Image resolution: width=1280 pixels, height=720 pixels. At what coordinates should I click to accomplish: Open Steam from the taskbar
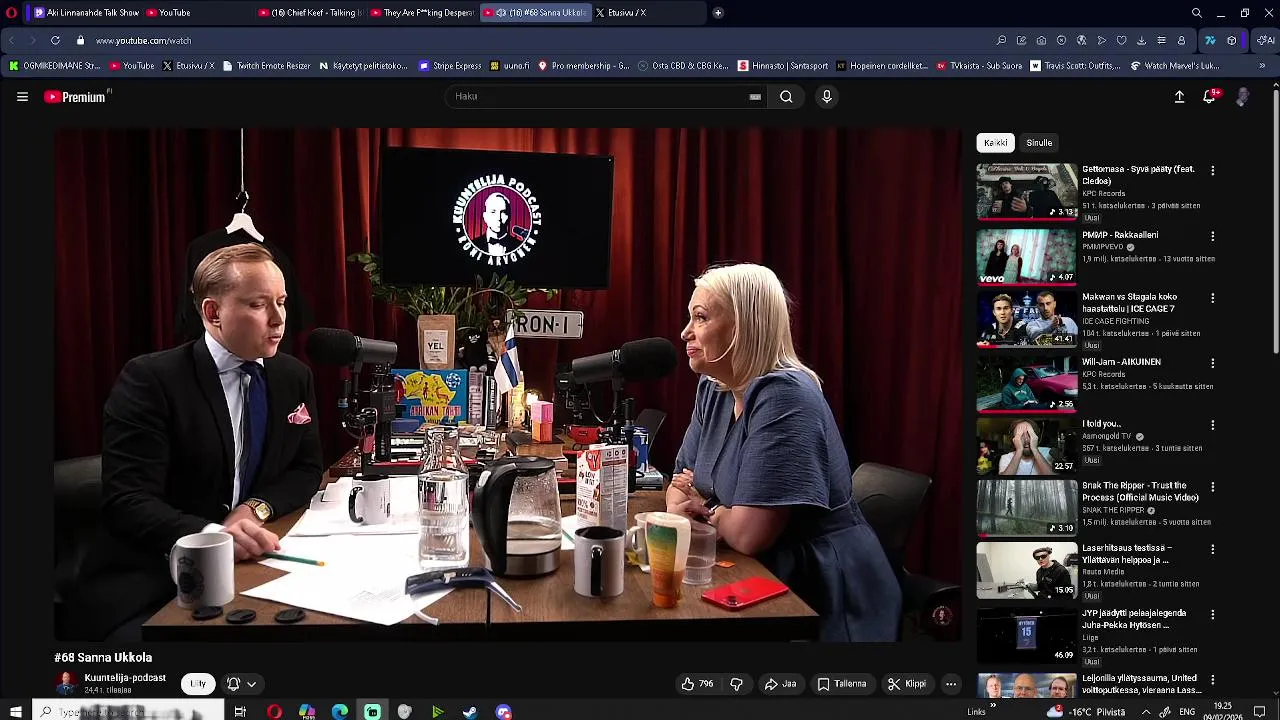click(x=470, y=712)
